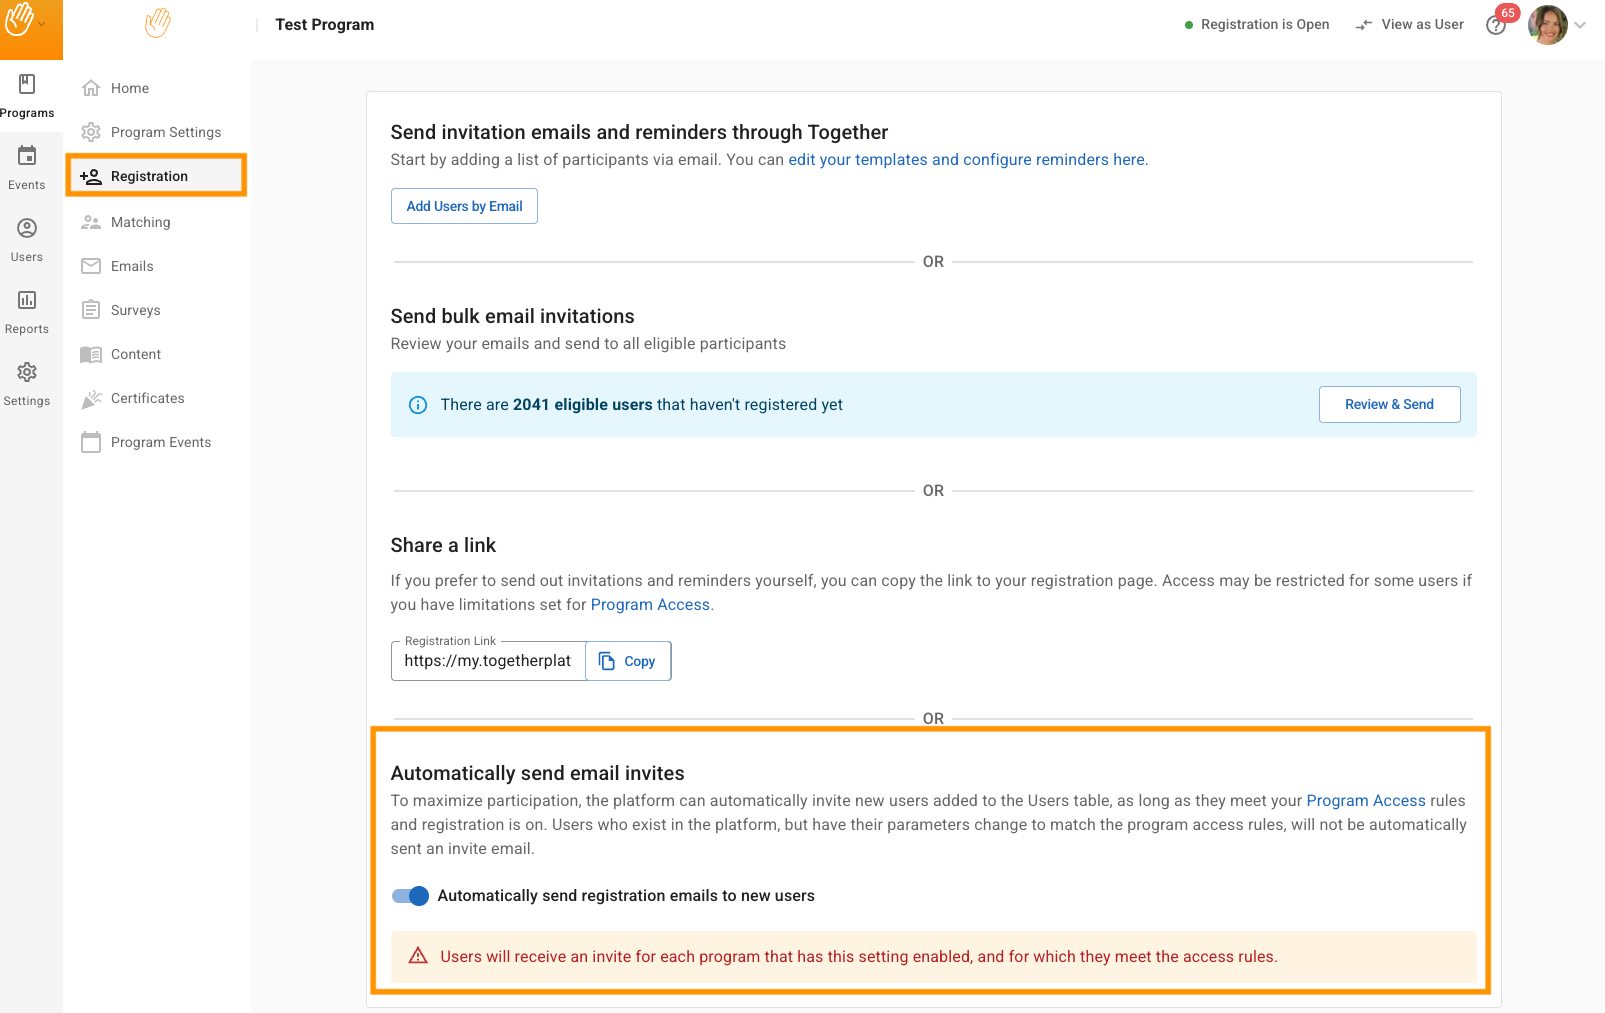Image resolution: width=1605 pixels, height=1013 pixels.
Task: Open user profile avatar menu
Action: pos(1547,25)
